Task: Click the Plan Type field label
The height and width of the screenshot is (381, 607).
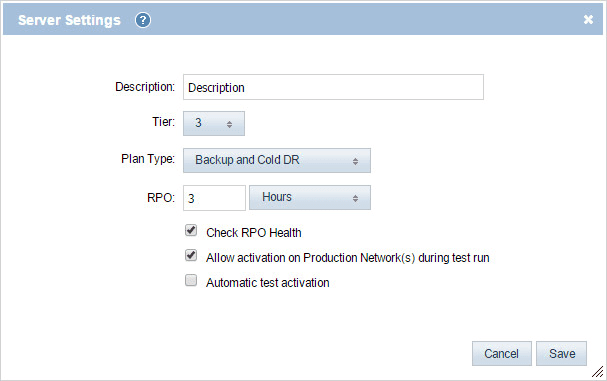Action: [x=148, y=159]
